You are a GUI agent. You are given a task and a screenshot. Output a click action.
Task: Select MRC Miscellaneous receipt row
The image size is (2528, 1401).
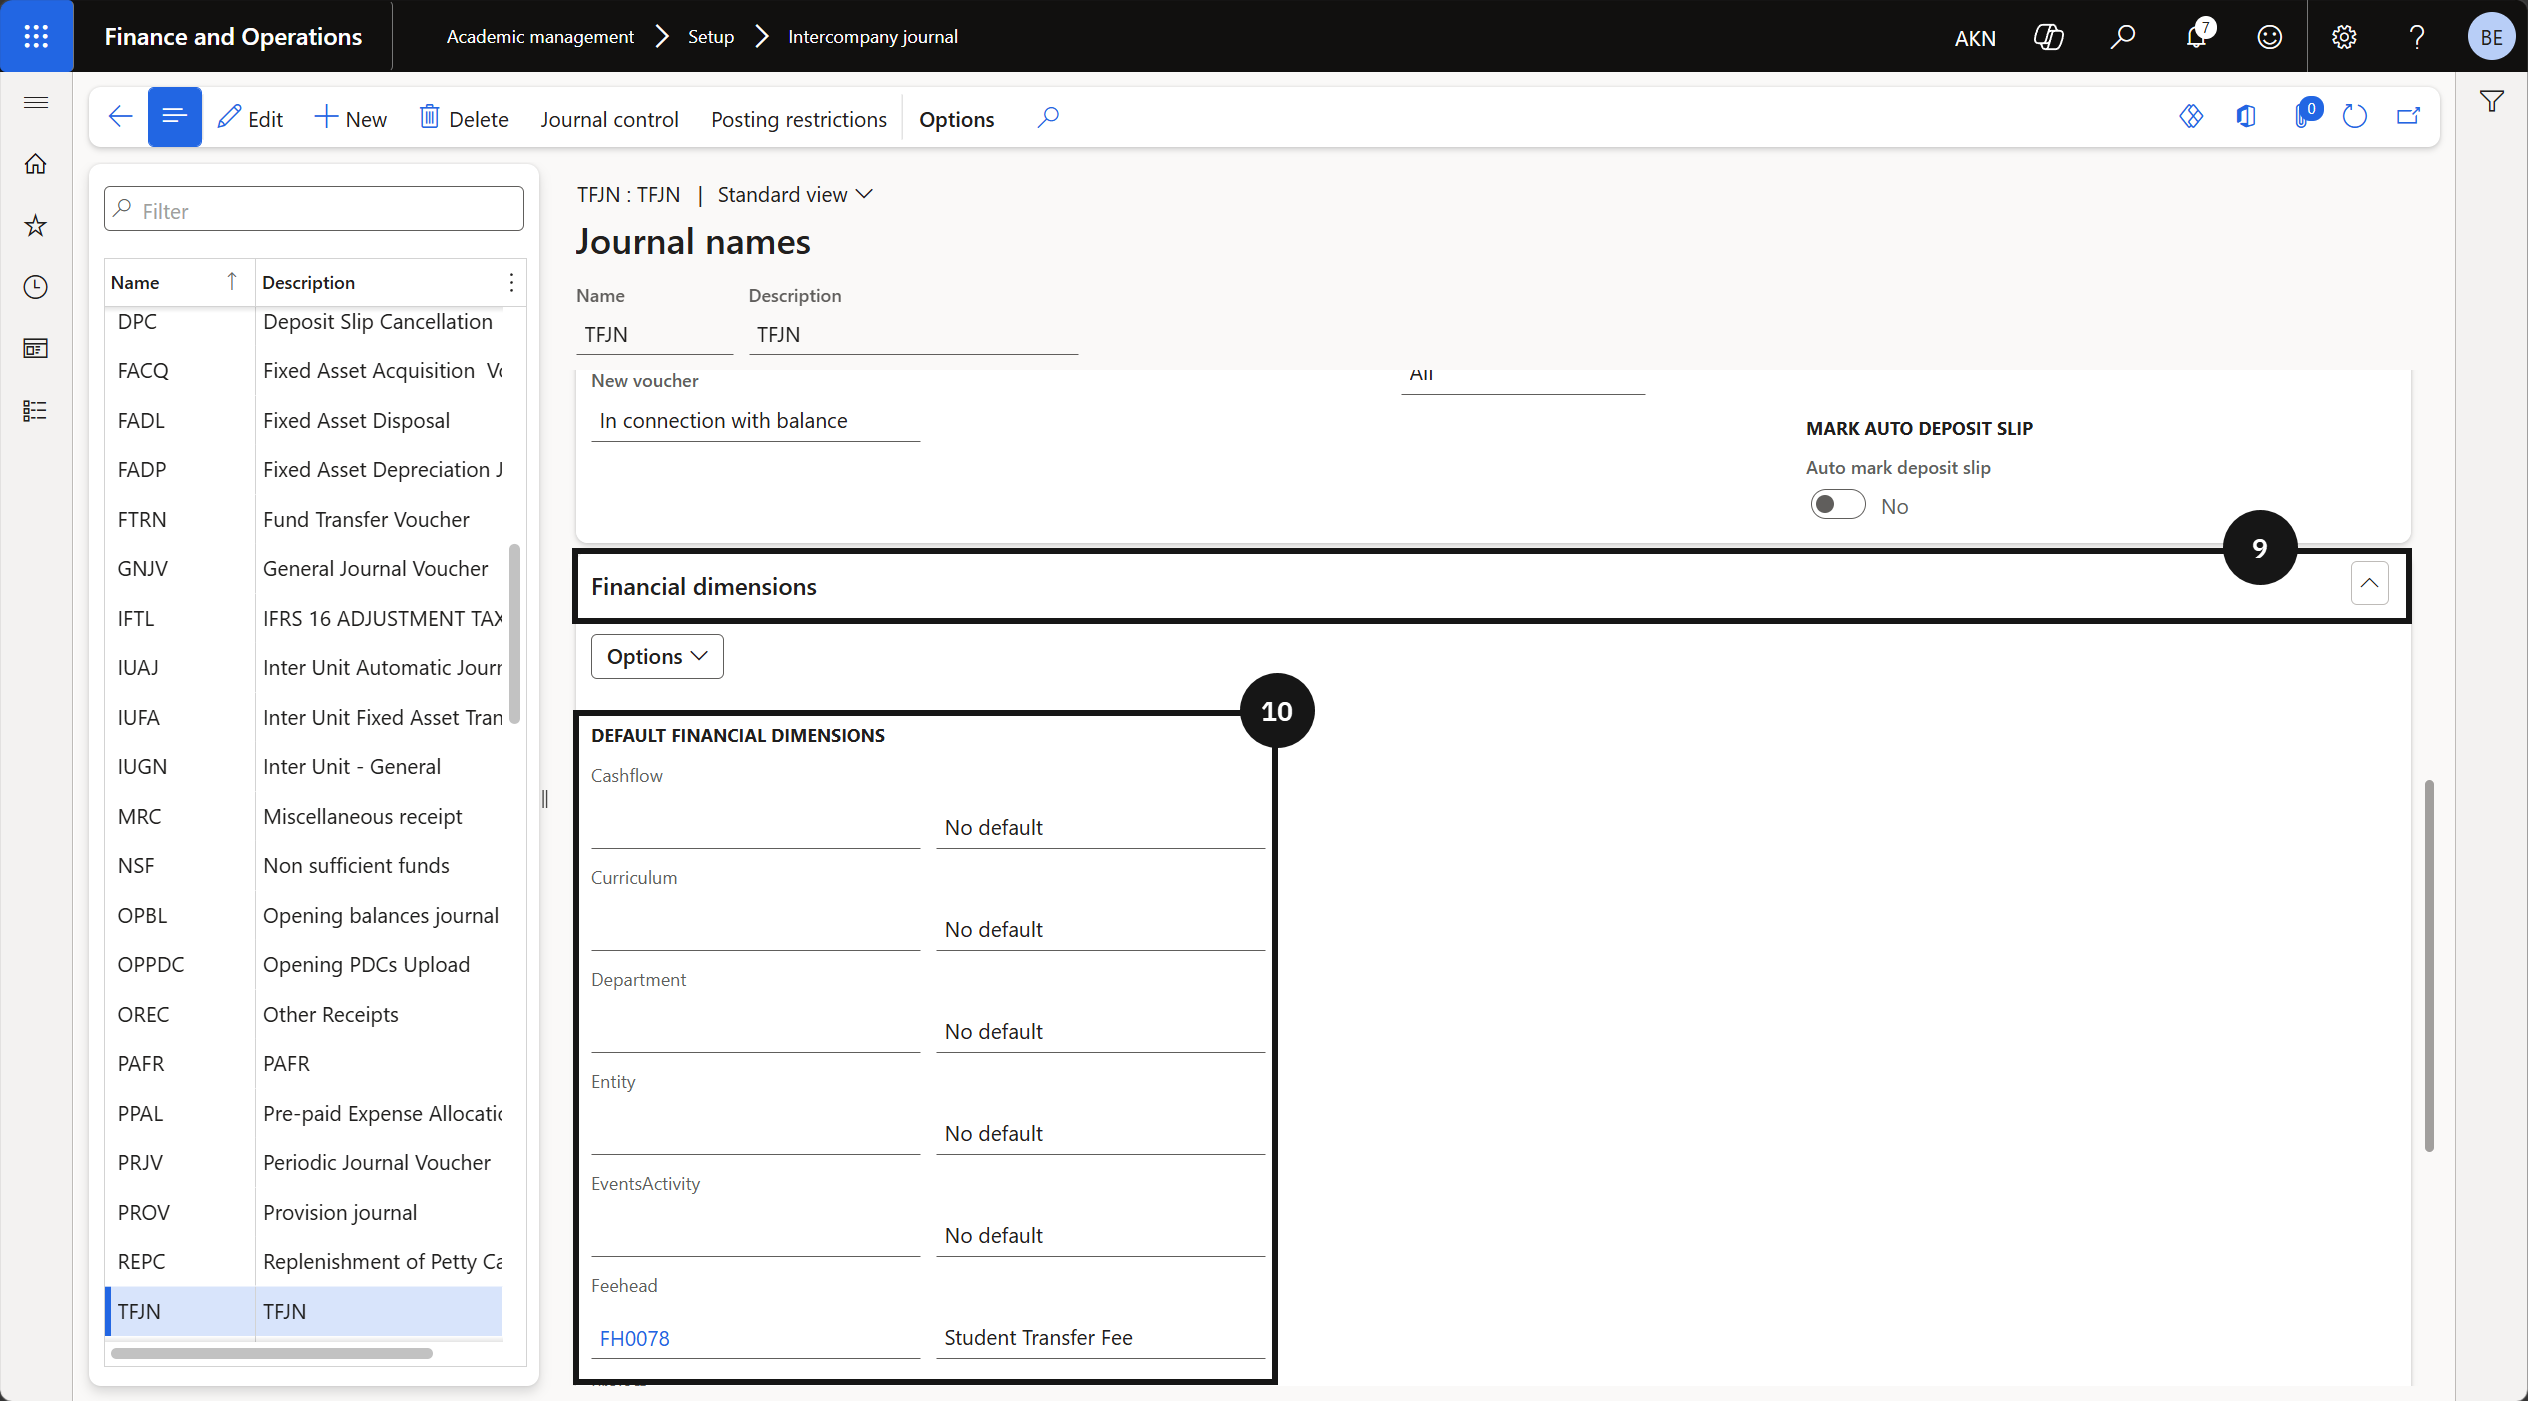click(304, 817)
